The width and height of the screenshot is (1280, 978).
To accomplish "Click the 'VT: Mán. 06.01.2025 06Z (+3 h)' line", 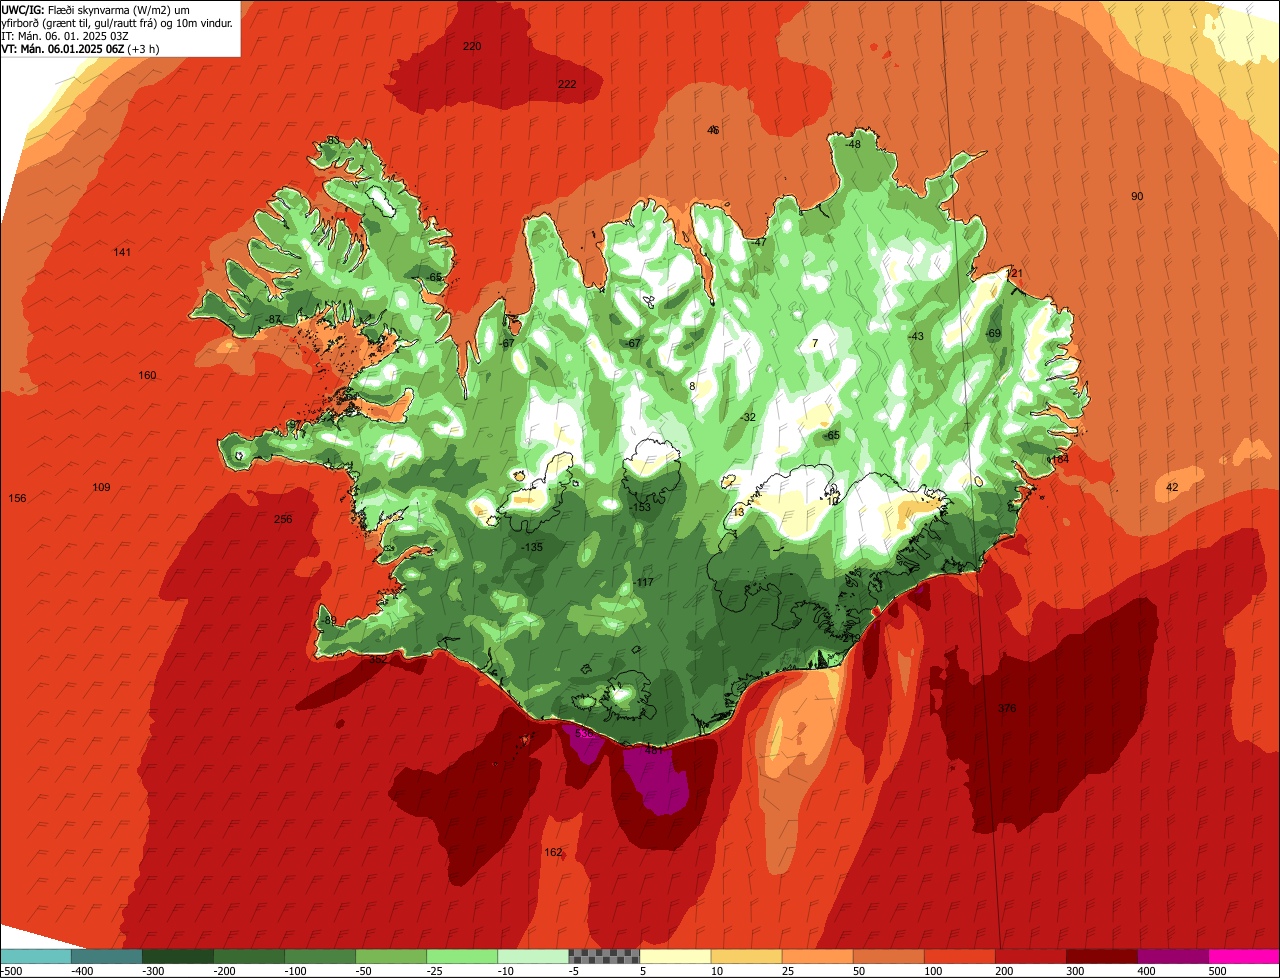I will pyautogui.click(x=80, y=48).
